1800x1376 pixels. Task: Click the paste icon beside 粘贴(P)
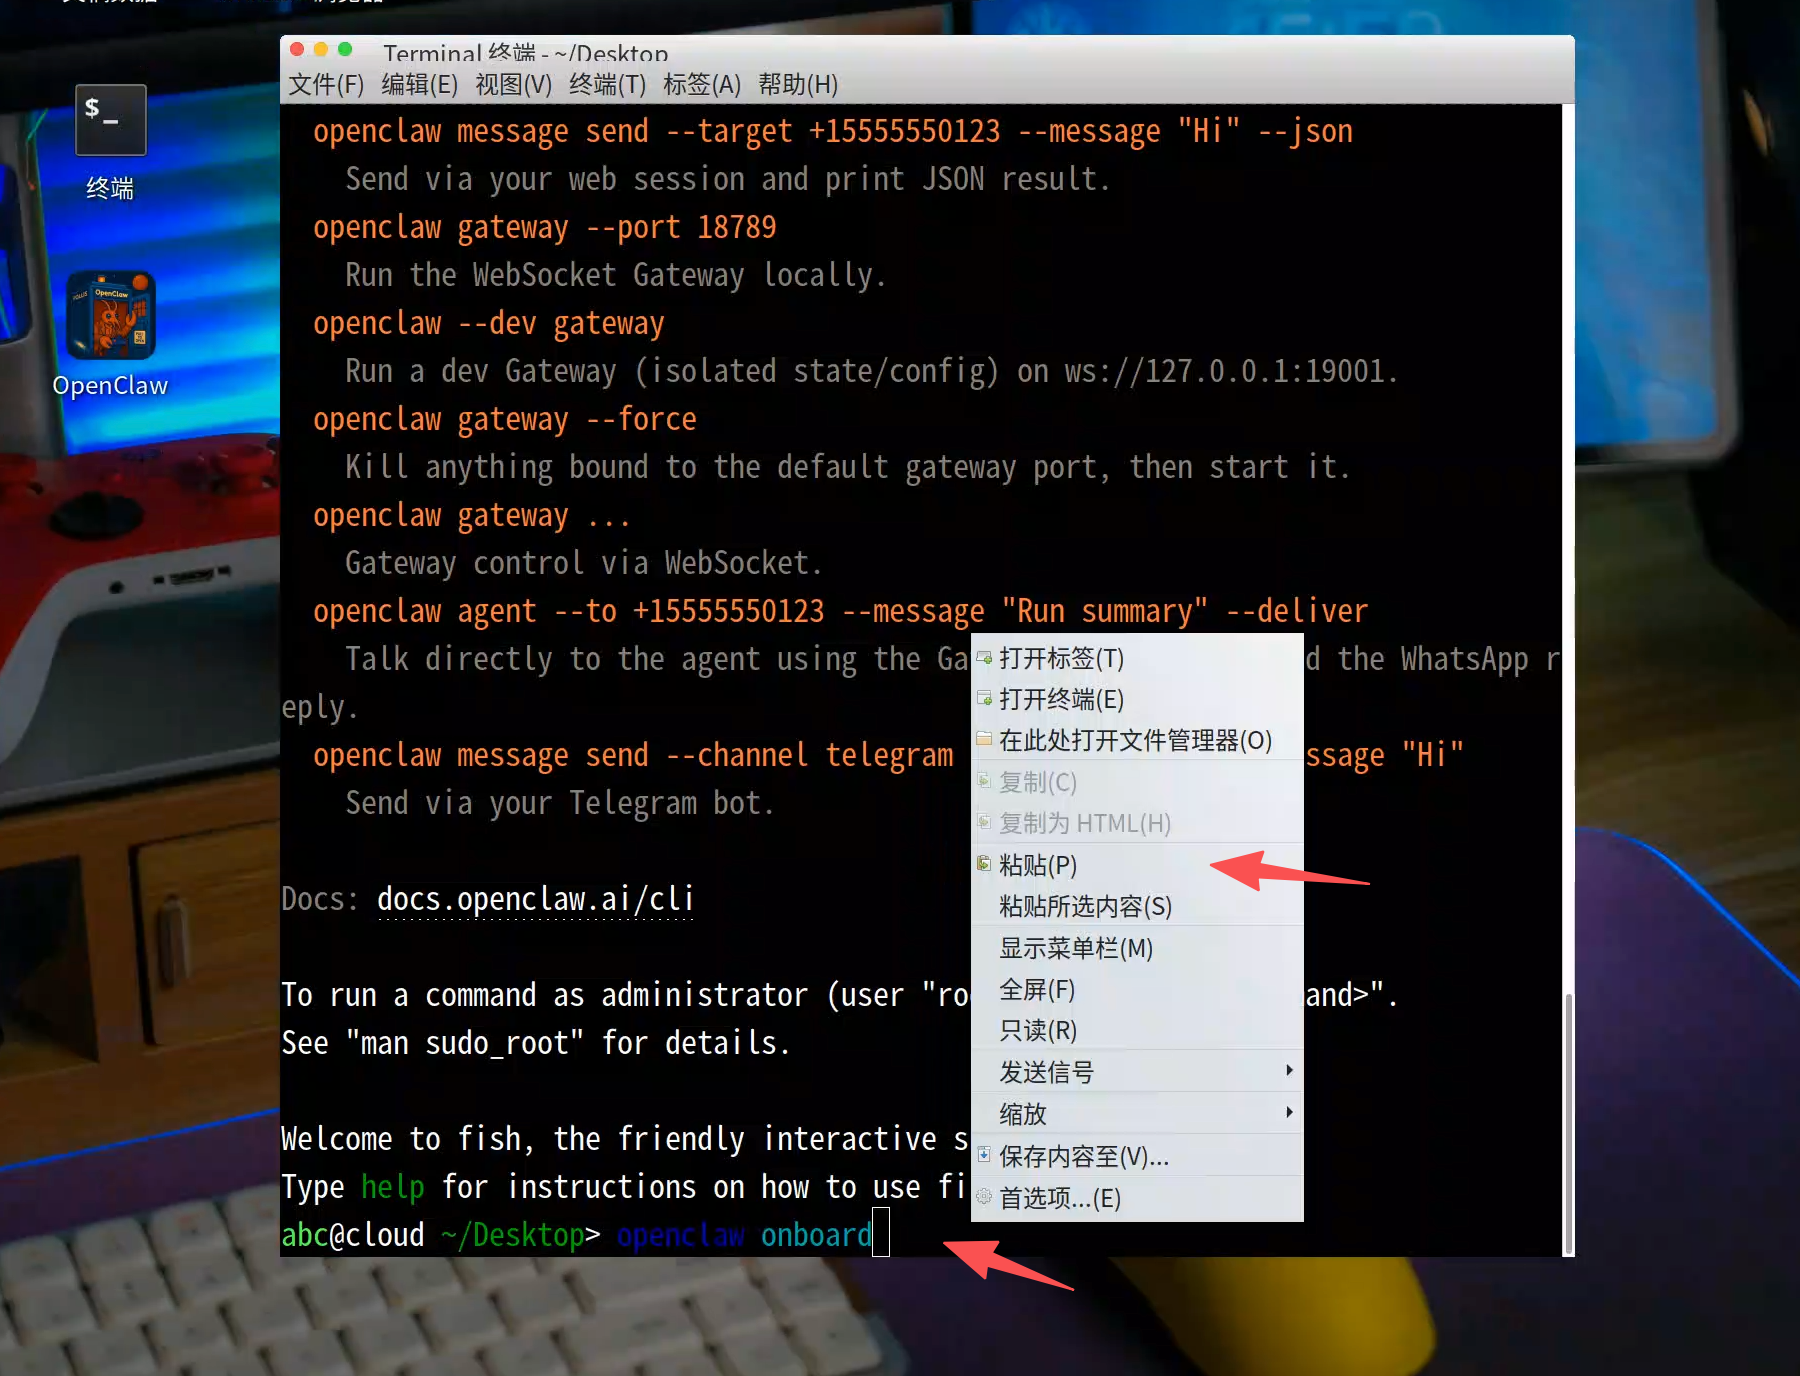click(985, 863)
